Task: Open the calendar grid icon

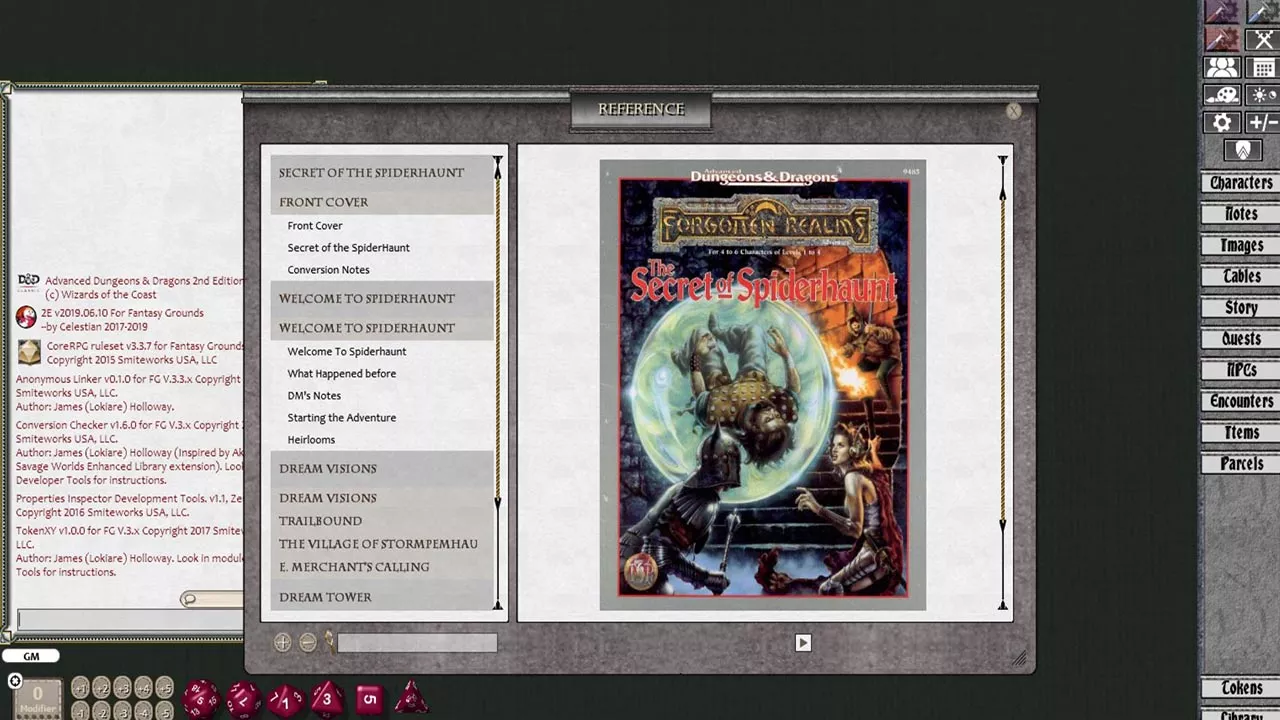Action: point(1263,67)
